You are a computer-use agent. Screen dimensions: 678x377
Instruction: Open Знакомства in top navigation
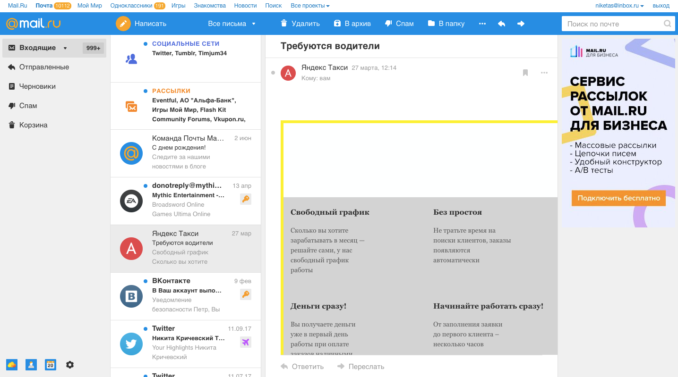click(x=210, y=6)
